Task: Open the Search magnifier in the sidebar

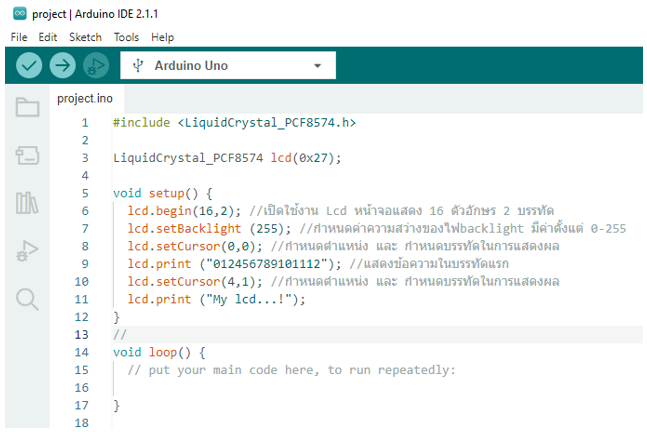Action: click(27, 299)
